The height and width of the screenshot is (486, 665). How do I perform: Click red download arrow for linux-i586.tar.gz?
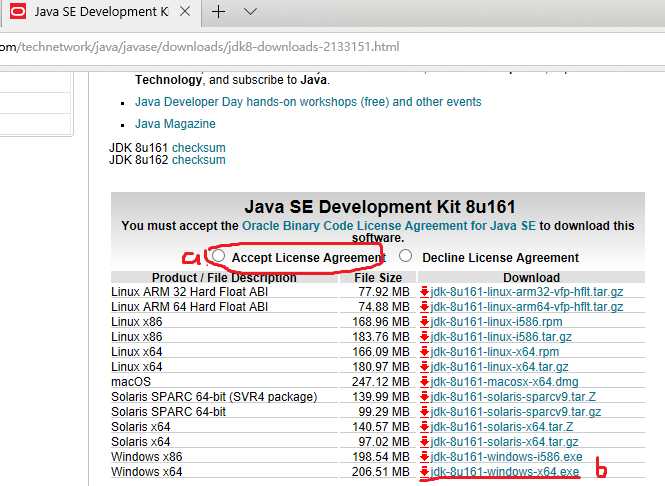point(424,337)
